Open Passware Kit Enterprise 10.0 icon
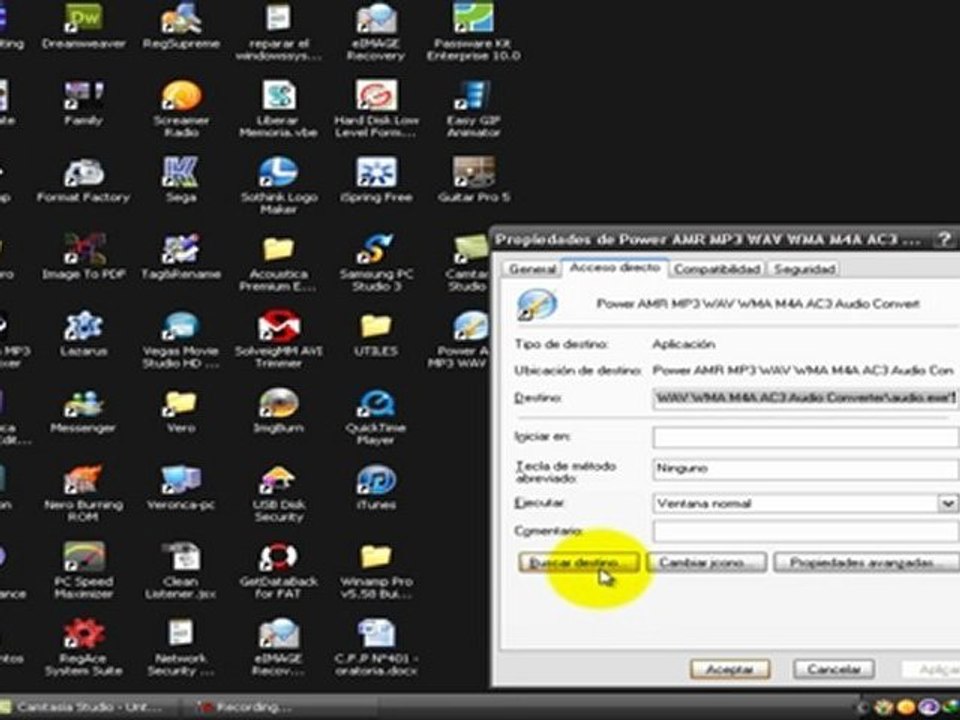The width and height of the screenshot is (960, 720). 473,31
